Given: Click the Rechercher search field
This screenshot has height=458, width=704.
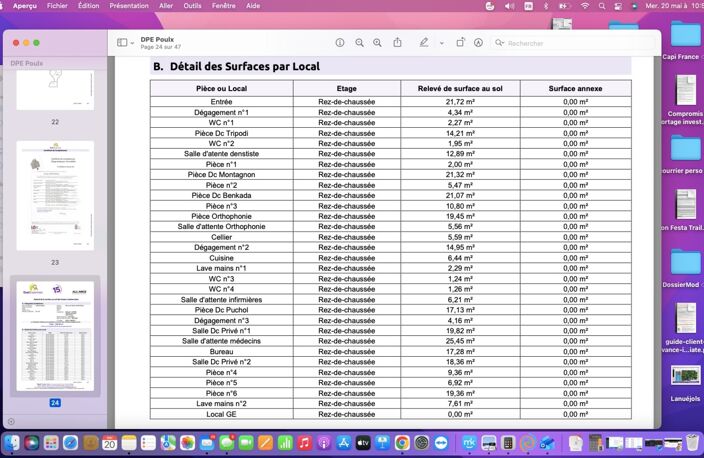Looking at the screenshot, I should (572, 43).
